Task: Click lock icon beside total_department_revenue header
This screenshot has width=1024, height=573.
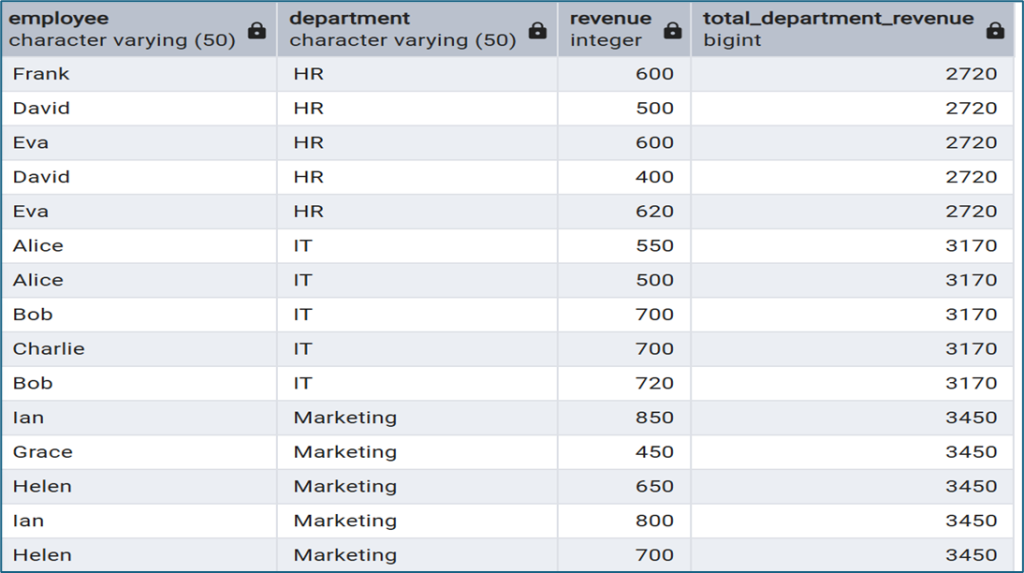Action: pos(995,31)
